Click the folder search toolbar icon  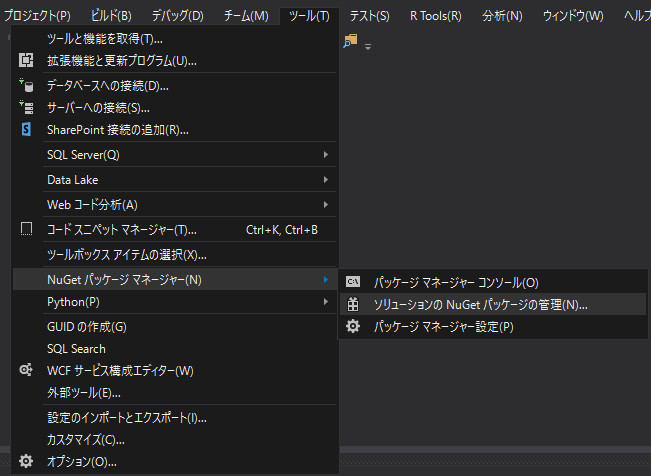pos(350,41)
